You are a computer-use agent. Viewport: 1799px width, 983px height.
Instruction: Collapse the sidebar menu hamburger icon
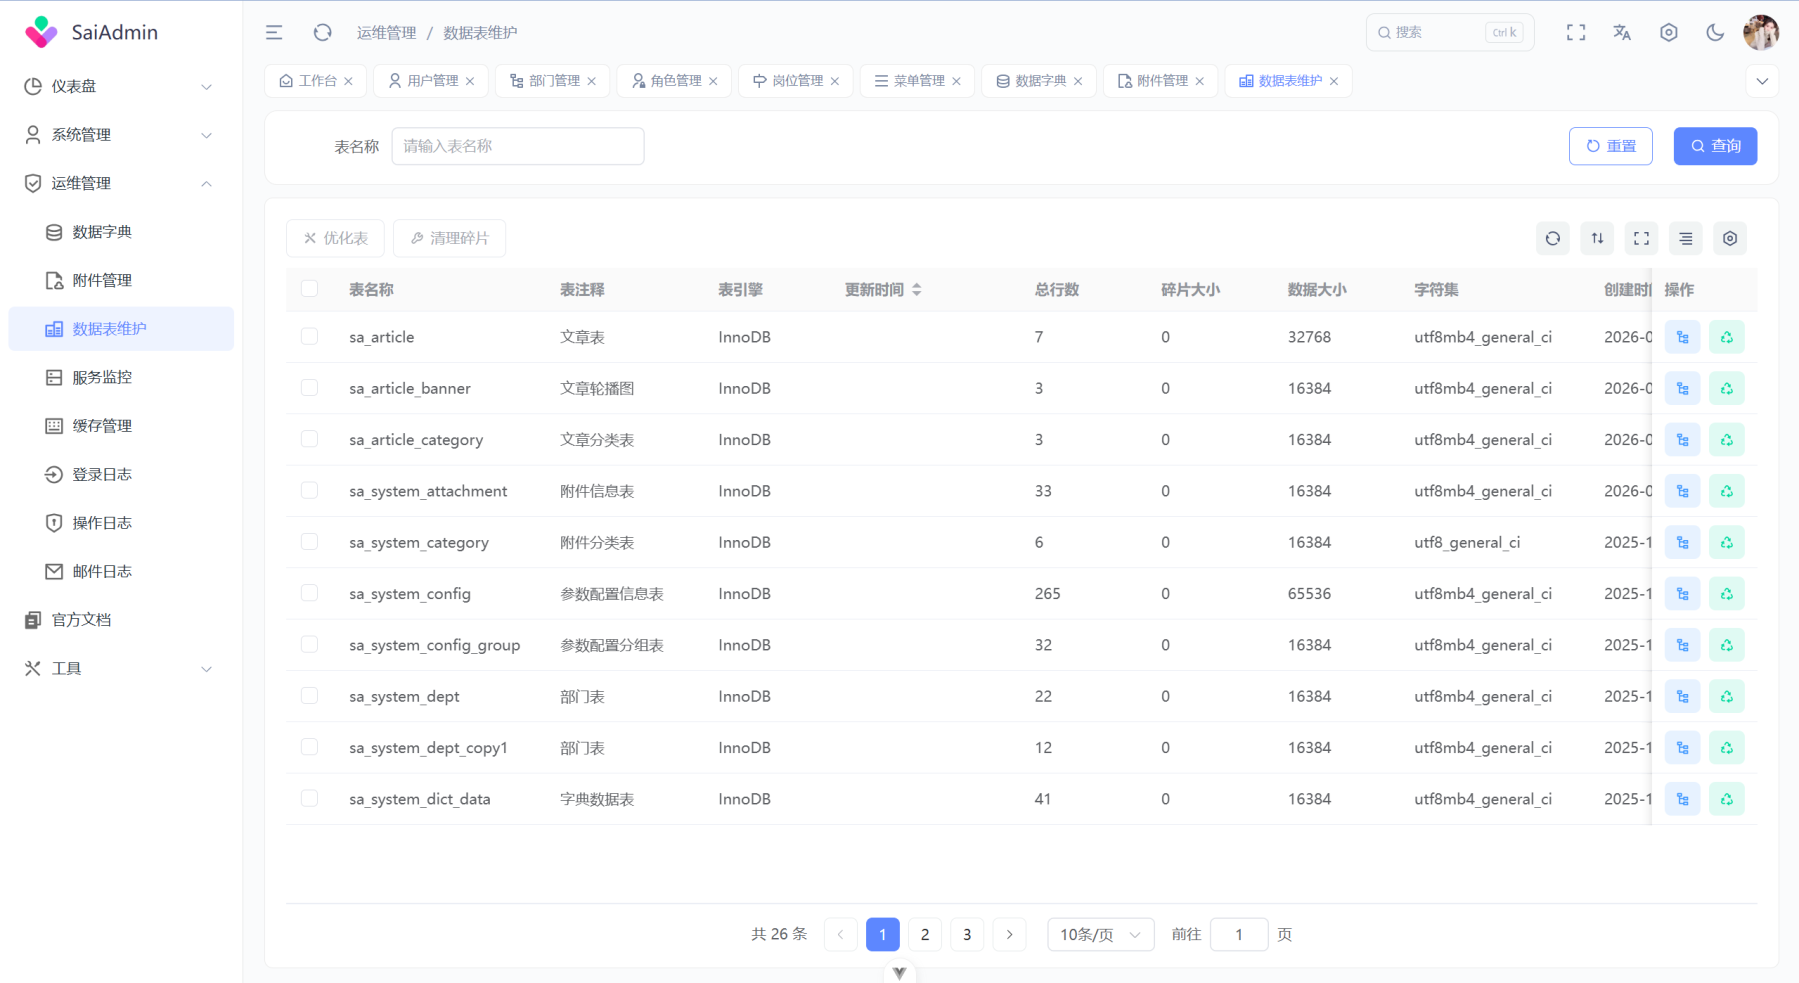click(x=273, y=33)
